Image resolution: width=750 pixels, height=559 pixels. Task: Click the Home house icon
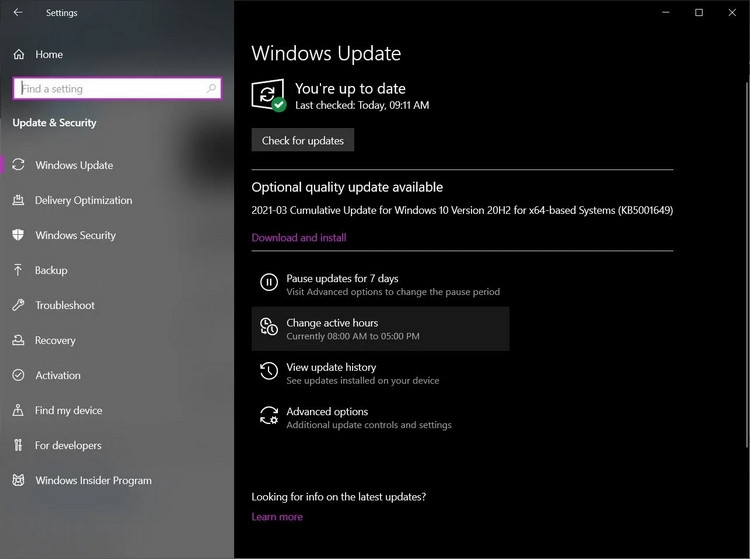pyautogui.click(x=19, y=55)
